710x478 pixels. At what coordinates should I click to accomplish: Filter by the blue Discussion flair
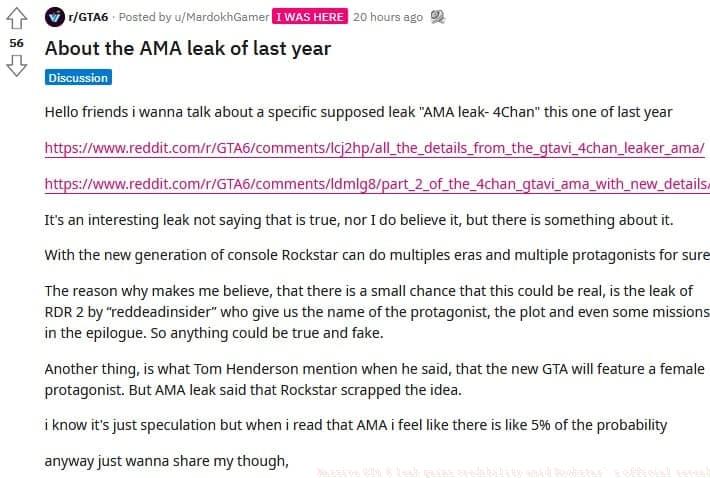click(77, 77)
